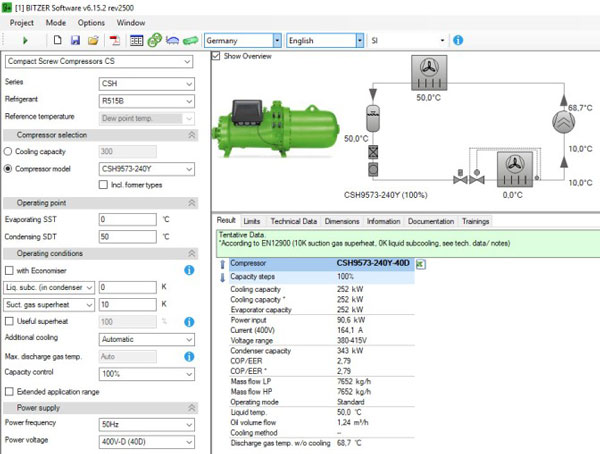
Task: Create a new project with blank page icon
Action: 57,40
